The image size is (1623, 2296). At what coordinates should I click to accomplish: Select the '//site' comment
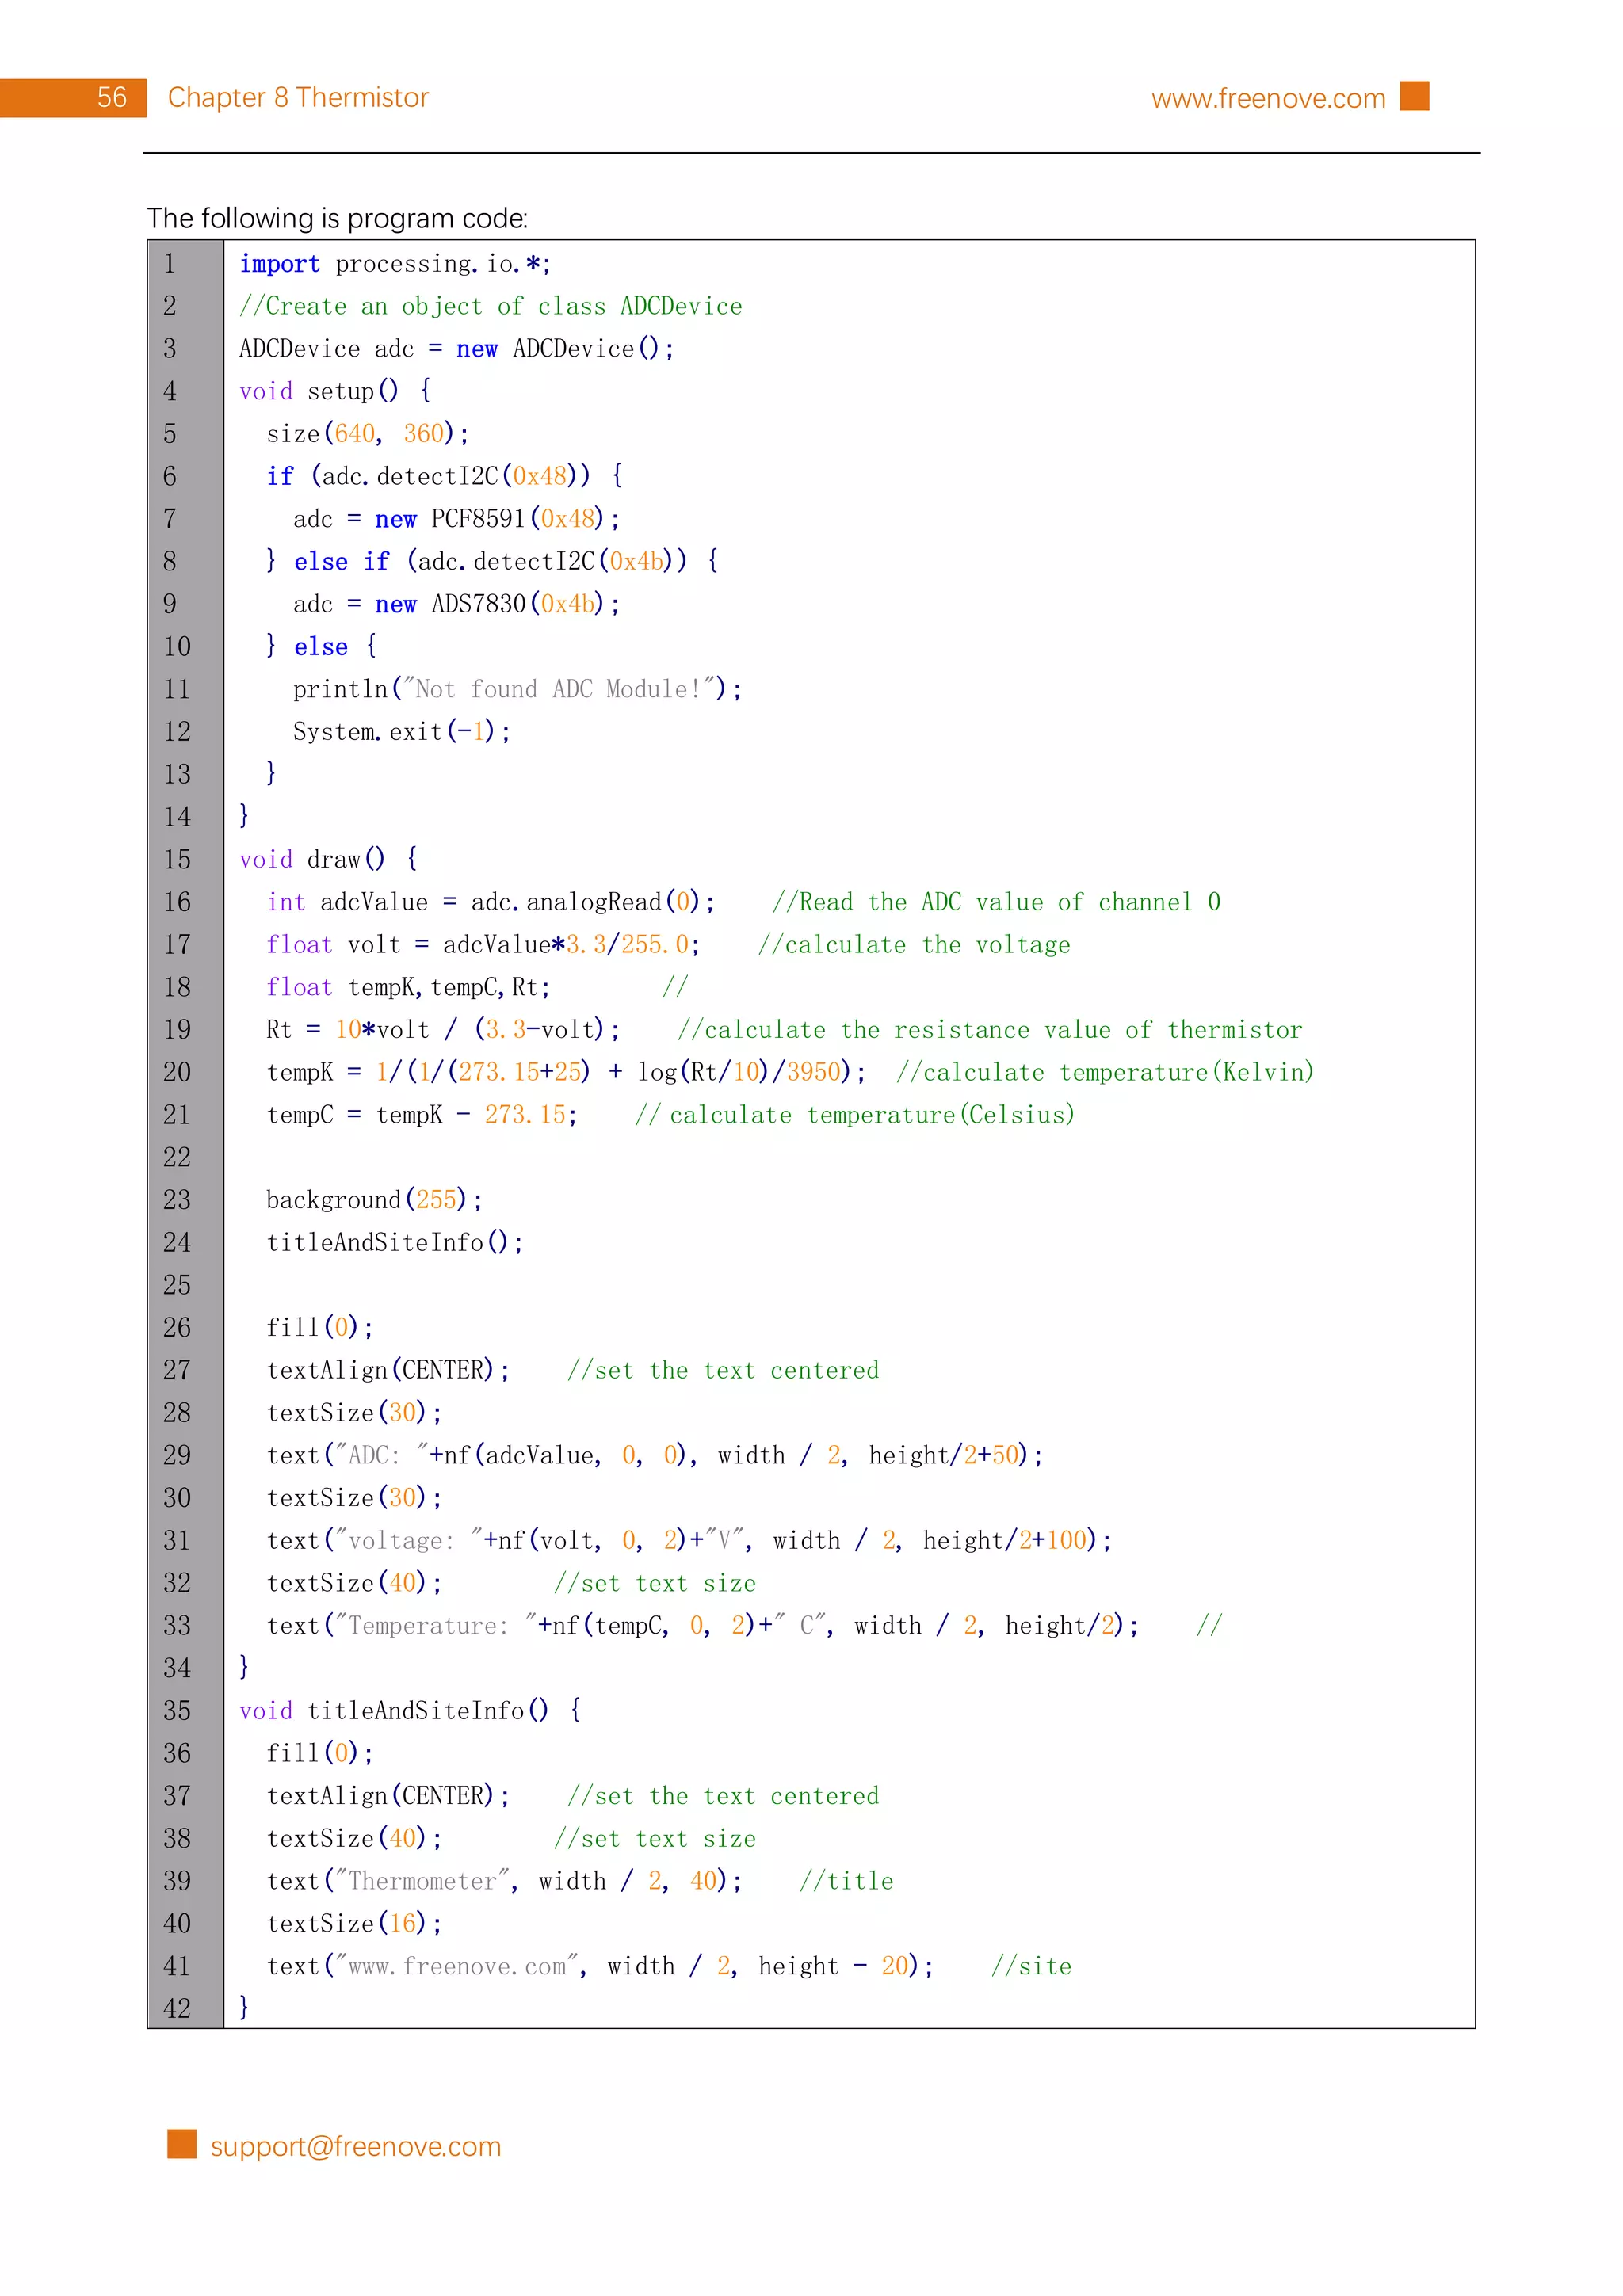[x=1031, y=1966]
